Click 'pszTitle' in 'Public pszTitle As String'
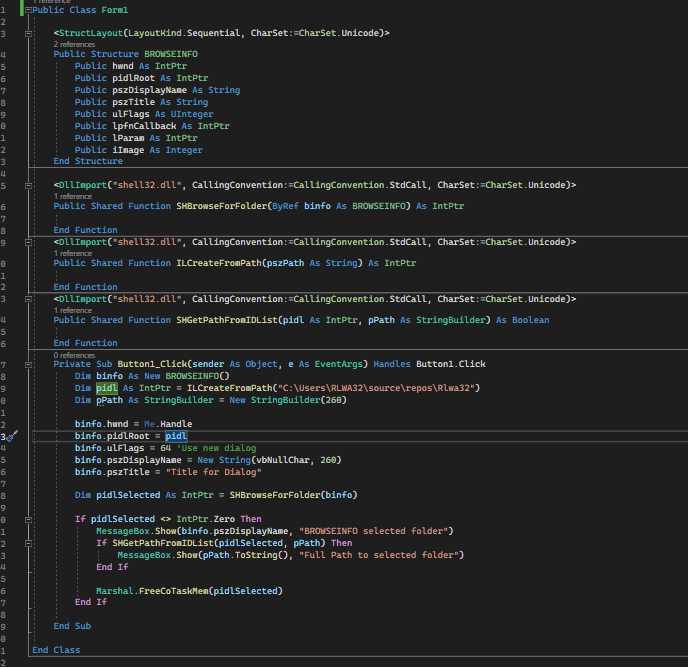This screenshot has height=667, width=688. click(x=133, y=102)
